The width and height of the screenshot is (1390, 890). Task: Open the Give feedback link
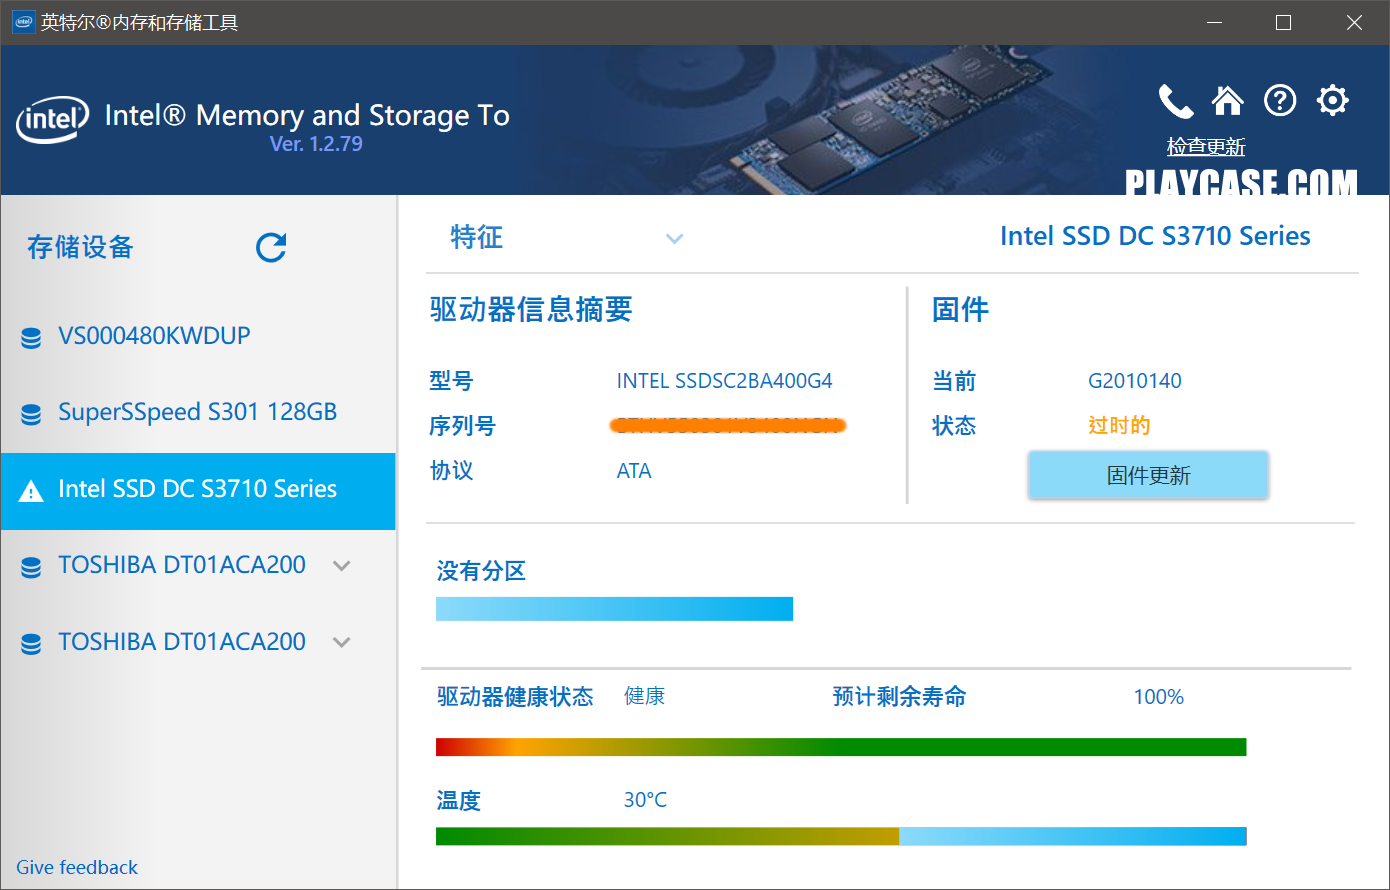pos(77,867)
